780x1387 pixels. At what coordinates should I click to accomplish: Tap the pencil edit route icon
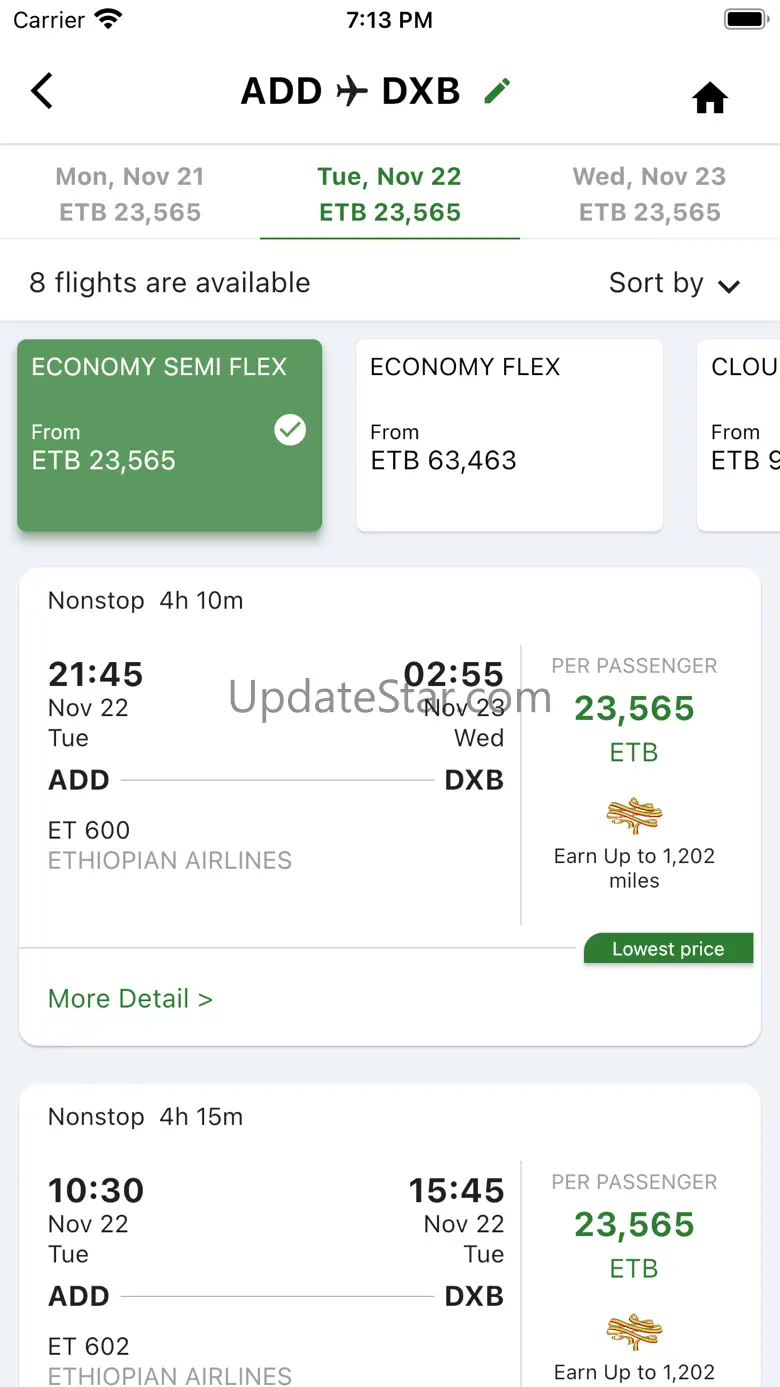click(x=497, y=91)
